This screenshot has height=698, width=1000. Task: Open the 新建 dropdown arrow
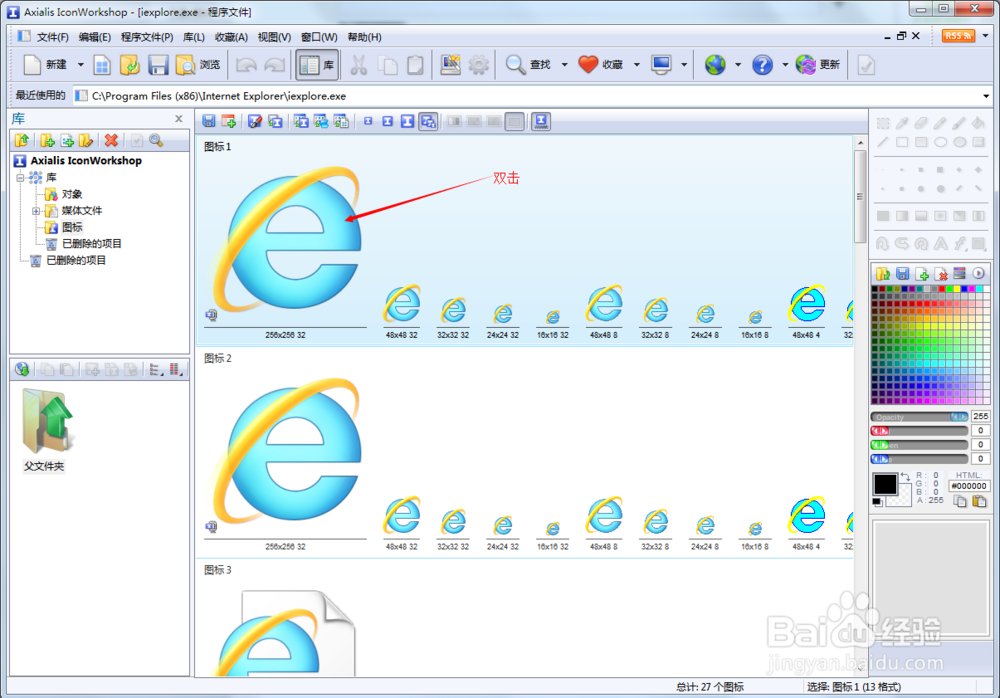[80, 64]
